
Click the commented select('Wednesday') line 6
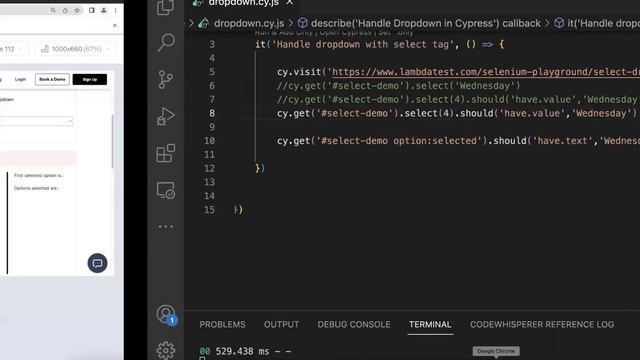pyautogui.click(x=399, y=86)
